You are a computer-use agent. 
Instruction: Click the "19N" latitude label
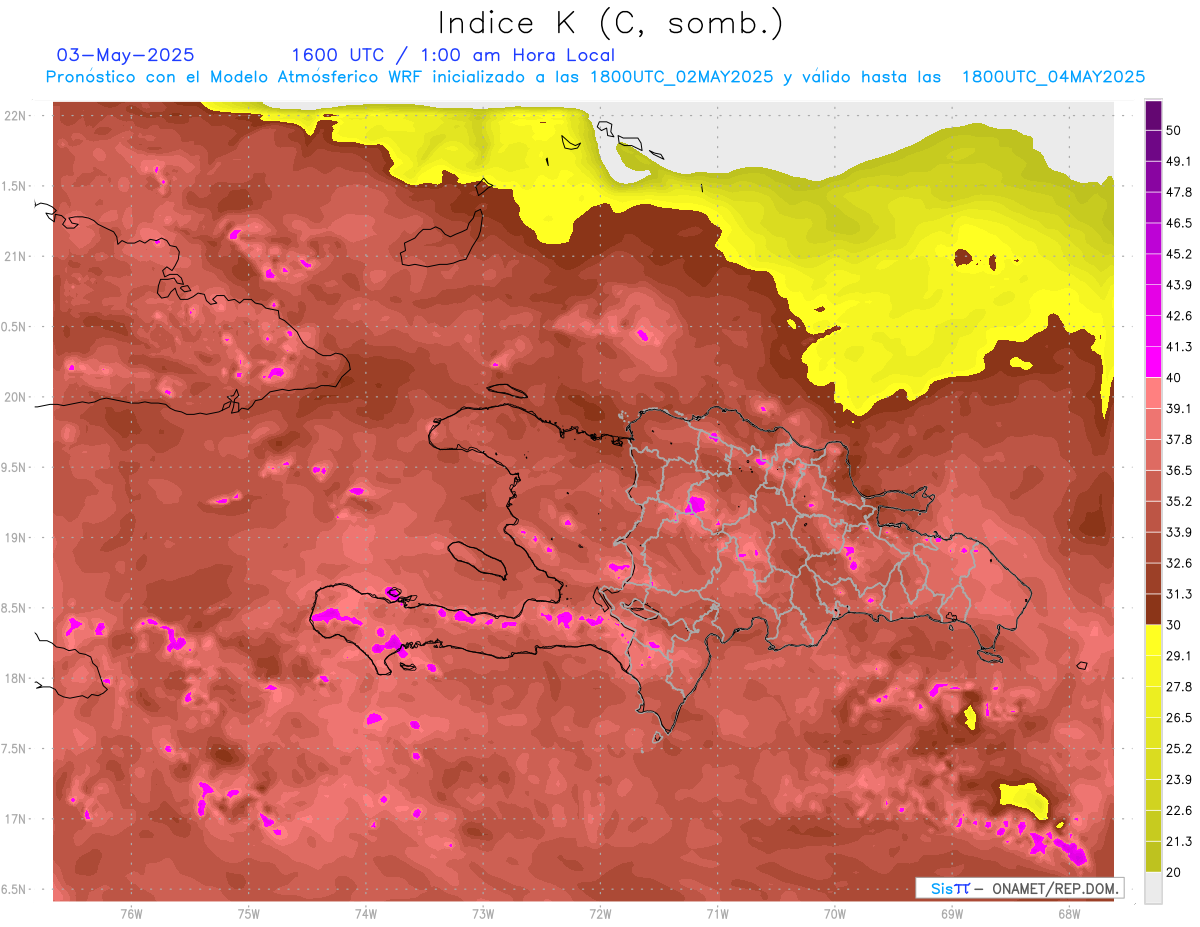(16, 537)
